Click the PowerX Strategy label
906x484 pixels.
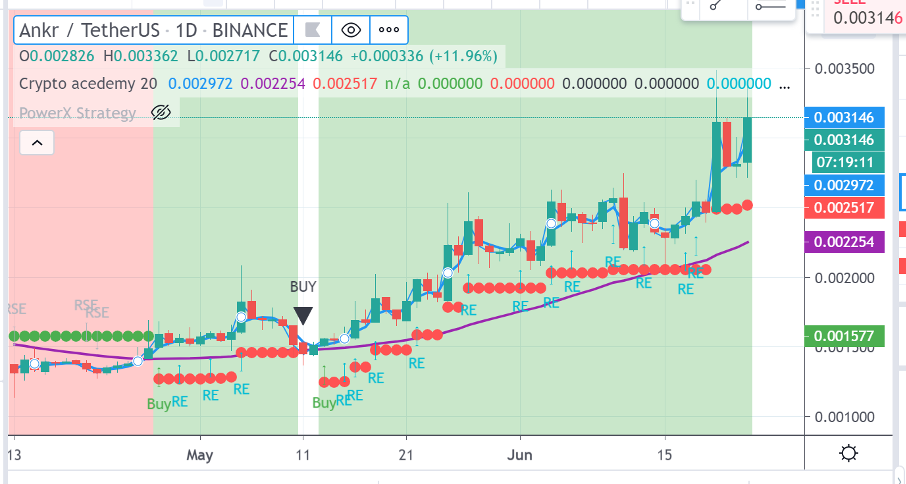[x=77, y=113]
